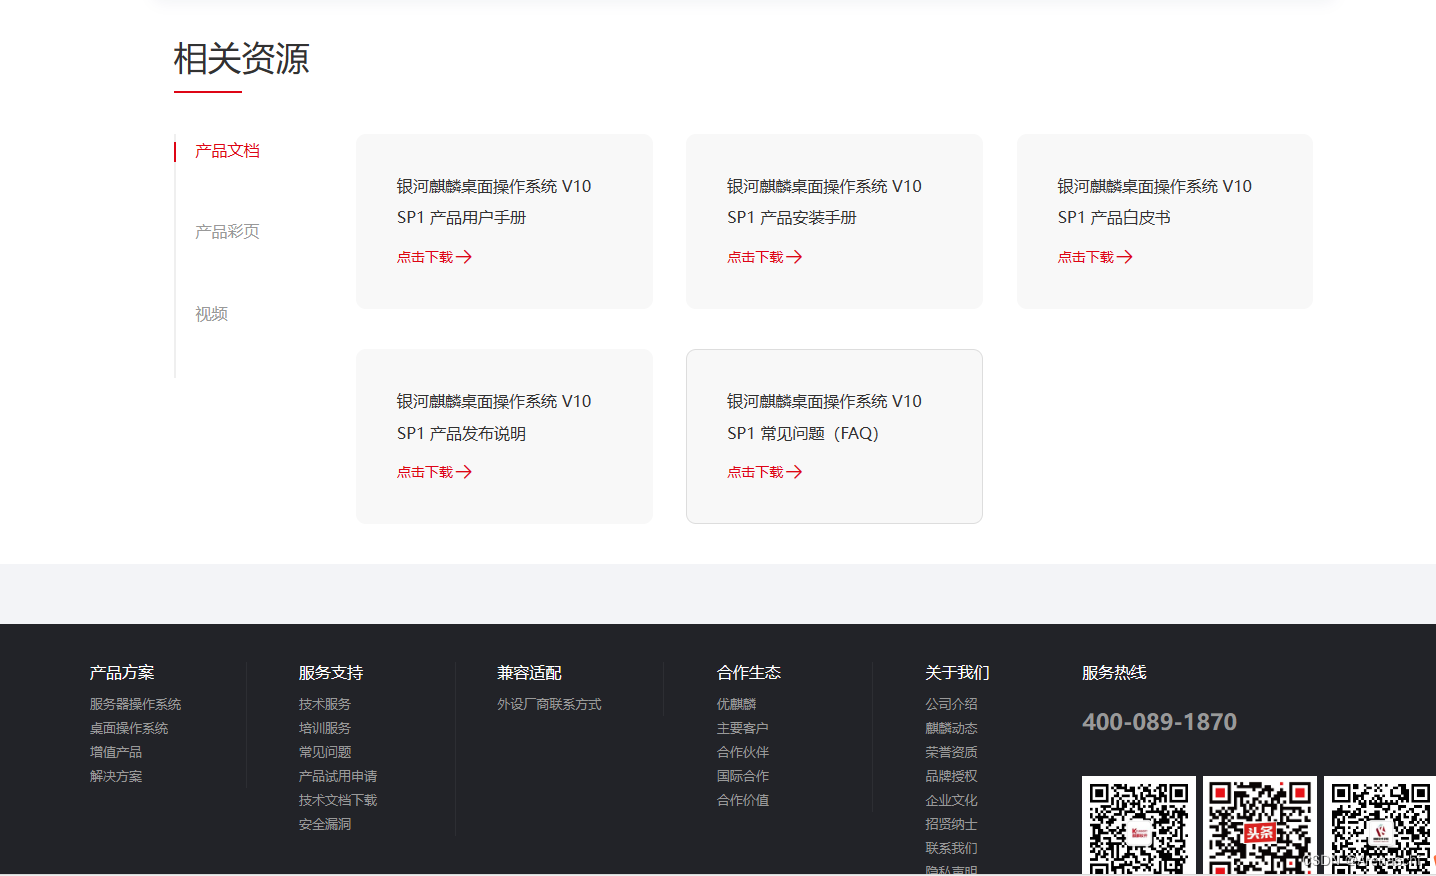Viewport: 1436px width, 876px height.
Task: Open 联系我们 footer link
Action: [x=952, y=848]
